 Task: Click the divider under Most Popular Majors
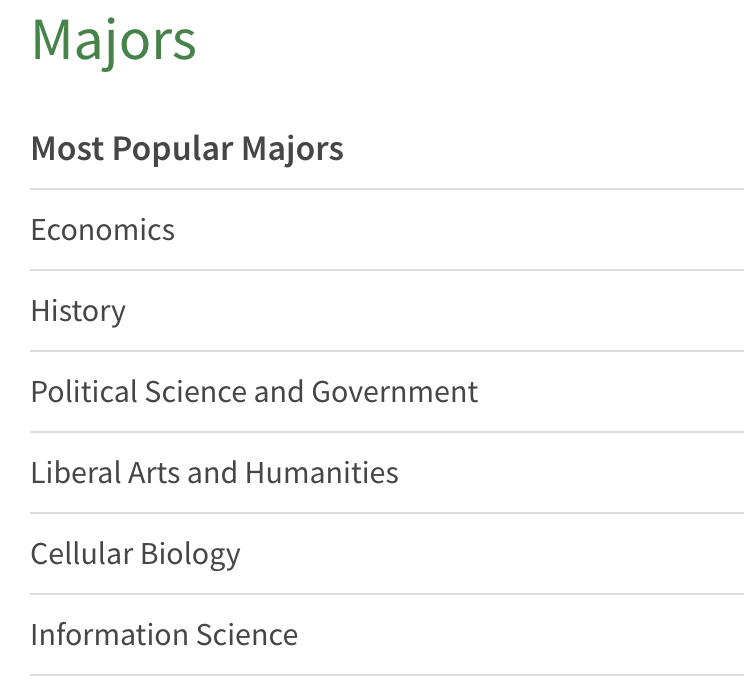pyautogui.click(x=387, y=189)
